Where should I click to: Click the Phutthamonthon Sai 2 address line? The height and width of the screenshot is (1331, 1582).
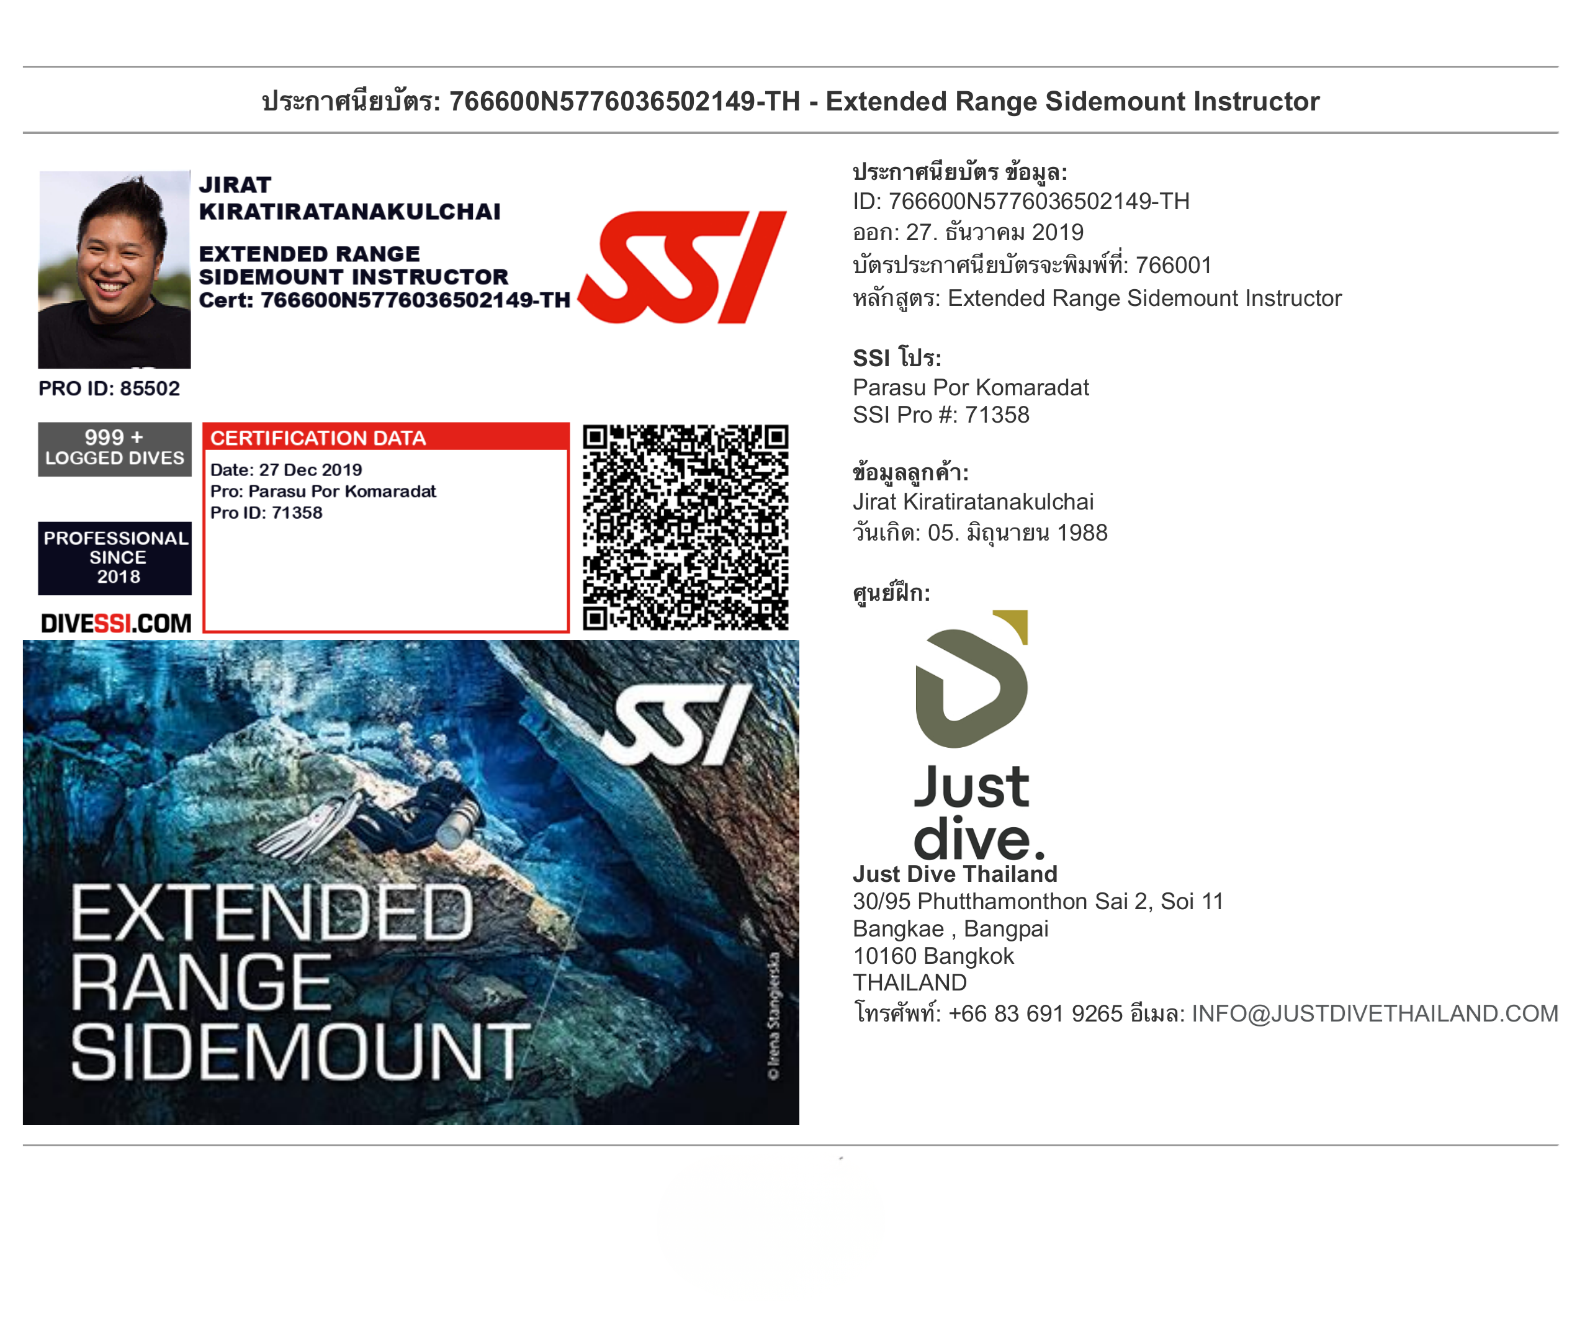(x=1037, y=901)
